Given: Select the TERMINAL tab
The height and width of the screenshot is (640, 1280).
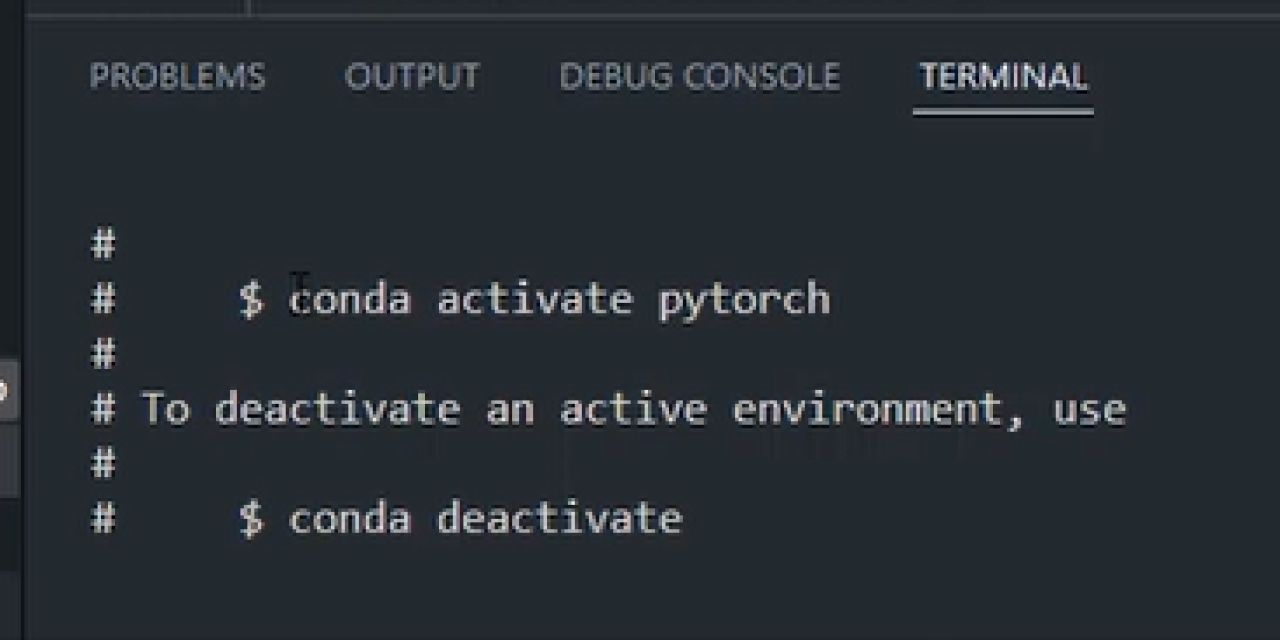Looking at the screenshot, I should coord(1002,77).
